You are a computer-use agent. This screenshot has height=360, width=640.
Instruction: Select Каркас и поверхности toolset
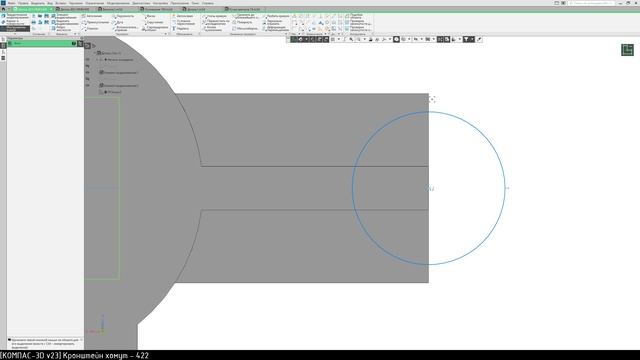click(15, 22)
